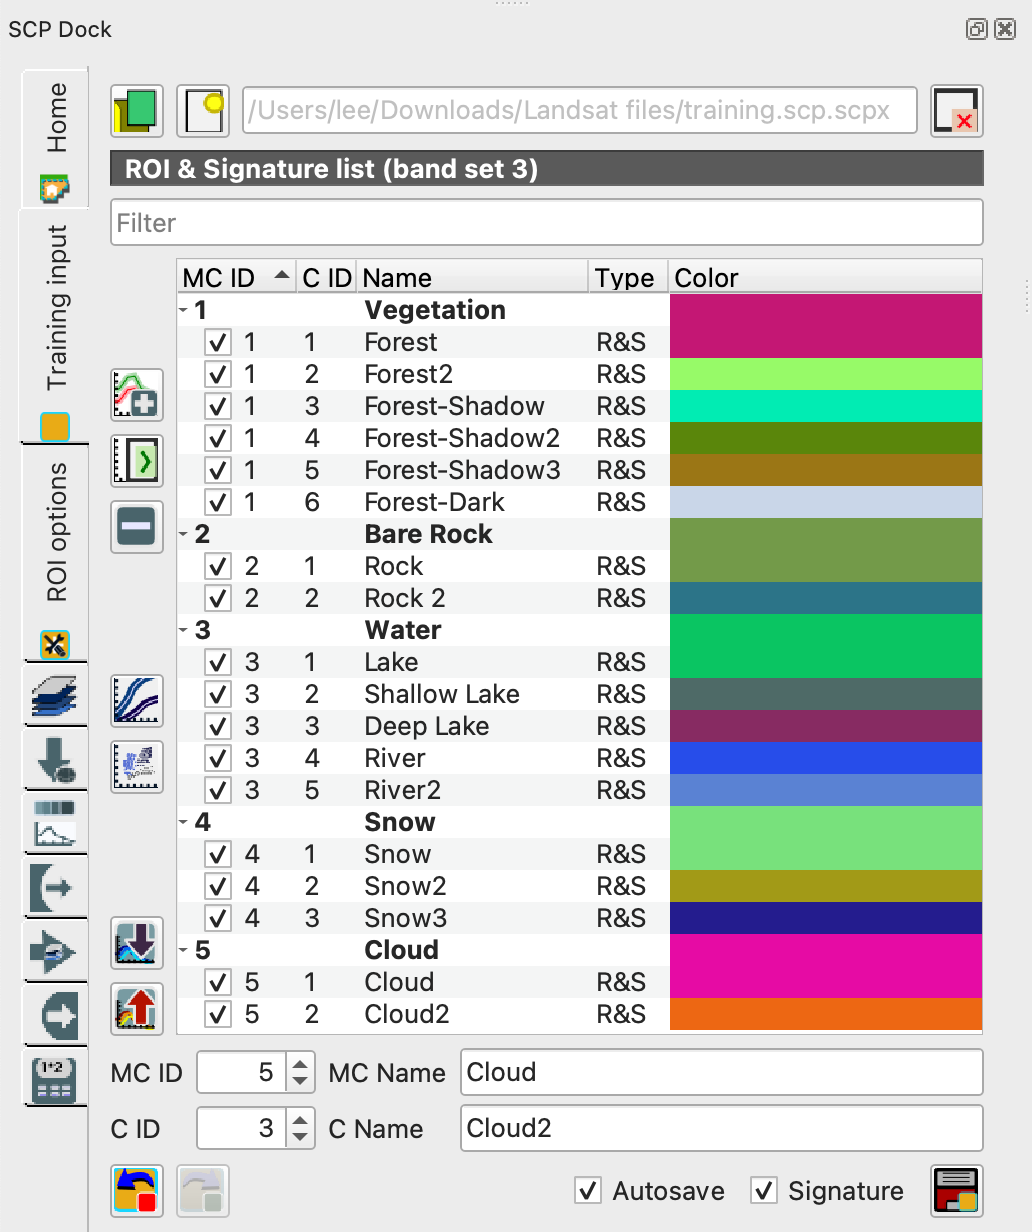Select the Snow2 row name

click(x=405, y=886)
